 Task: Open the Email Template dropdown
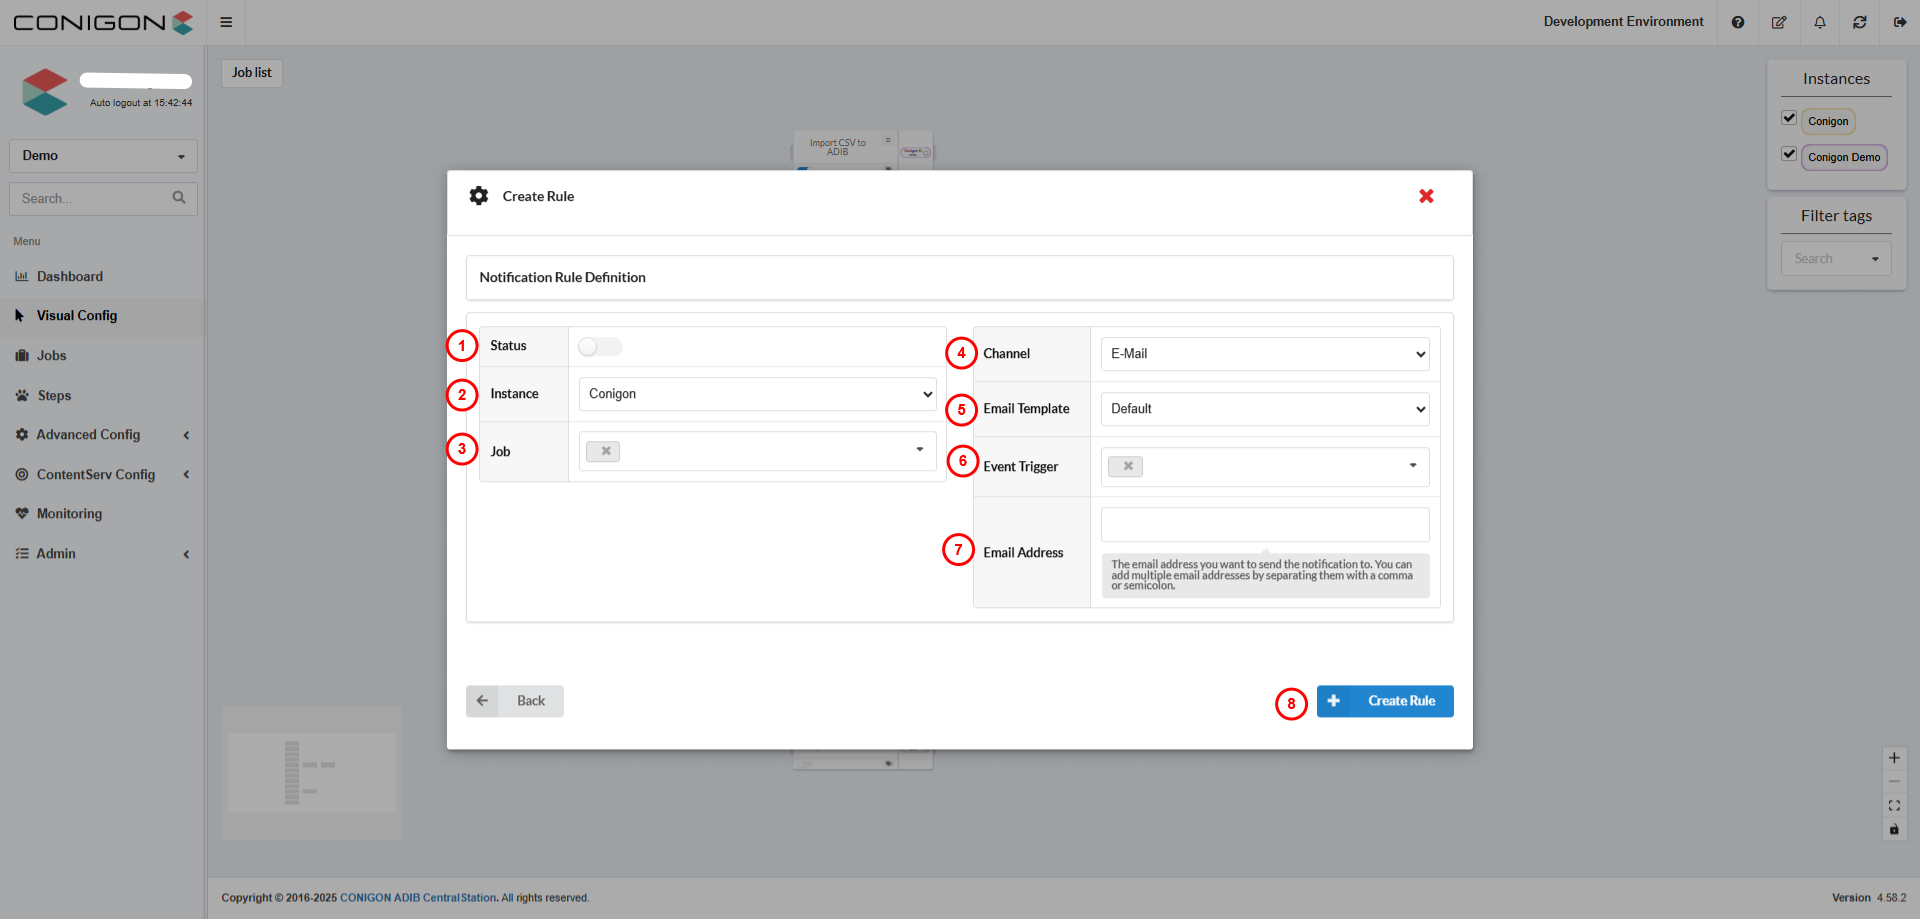click(1264, 409)
